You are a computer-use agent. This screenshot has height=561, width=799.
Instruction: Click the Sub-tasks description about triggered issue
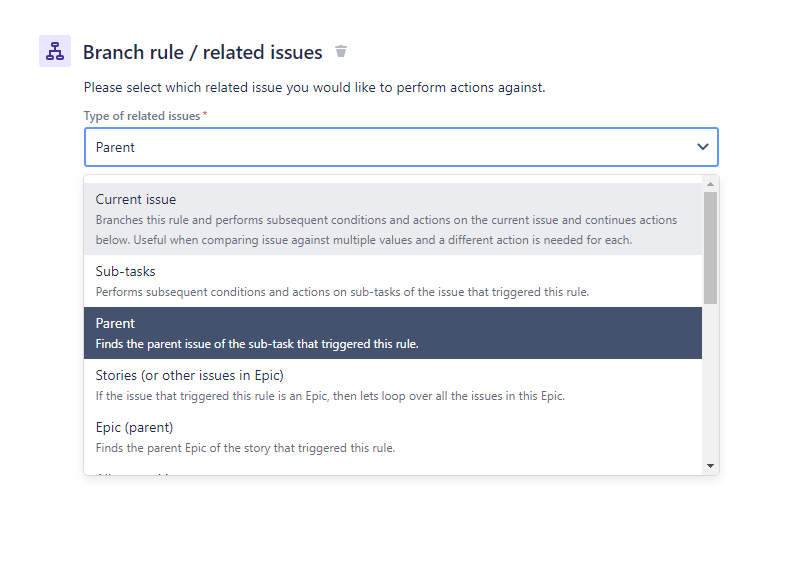(342, 292)
